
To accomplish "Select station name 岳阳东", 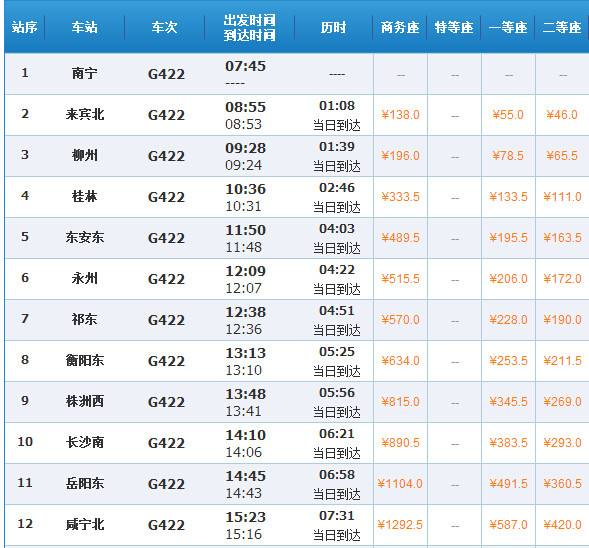I will (85, 483).
